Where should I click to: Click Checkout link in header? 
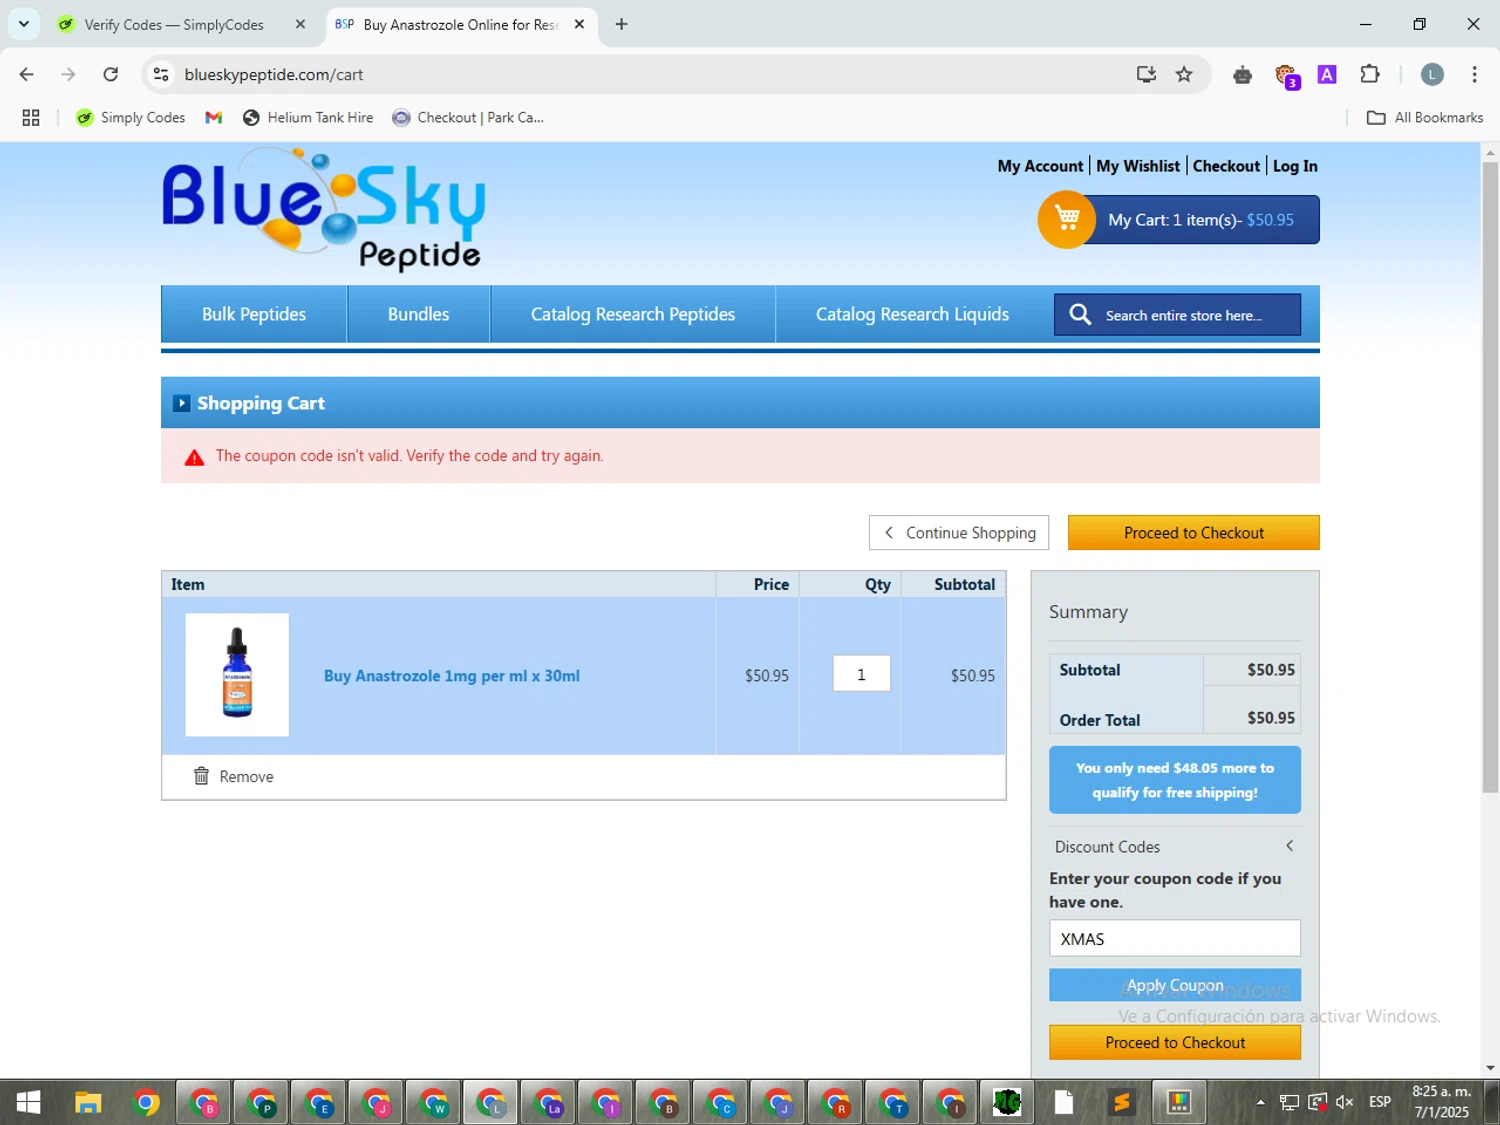(x=1226, y=166)
